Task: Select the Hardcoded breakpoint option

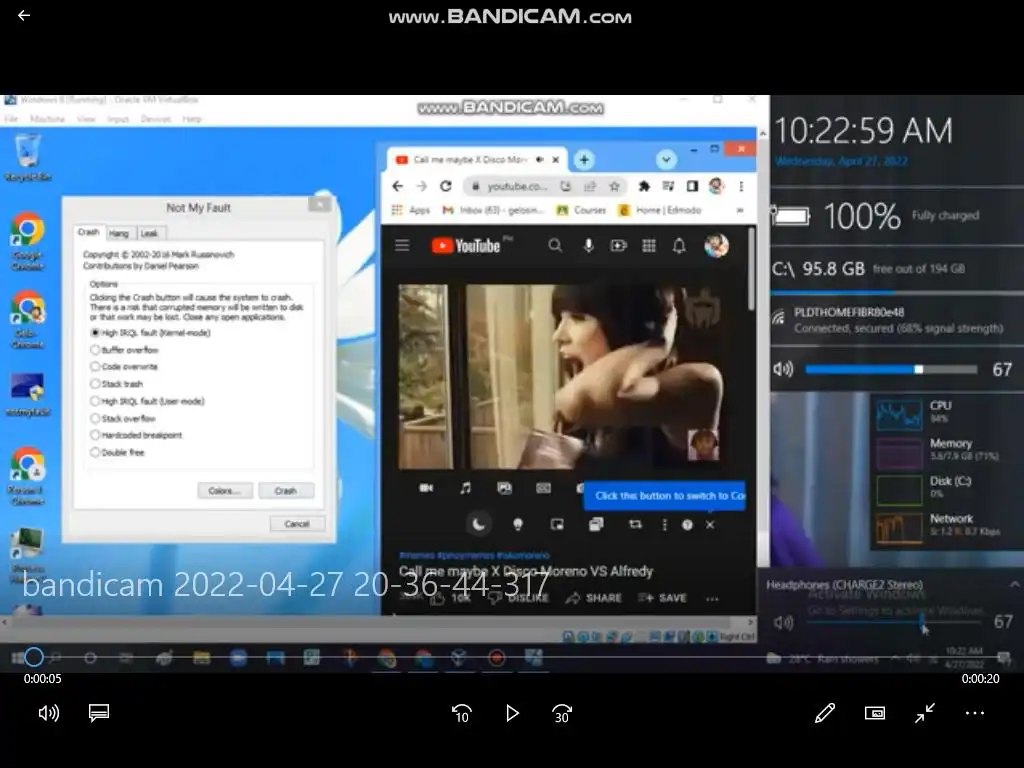Action: pyautogui.click(x=136, y=435)
